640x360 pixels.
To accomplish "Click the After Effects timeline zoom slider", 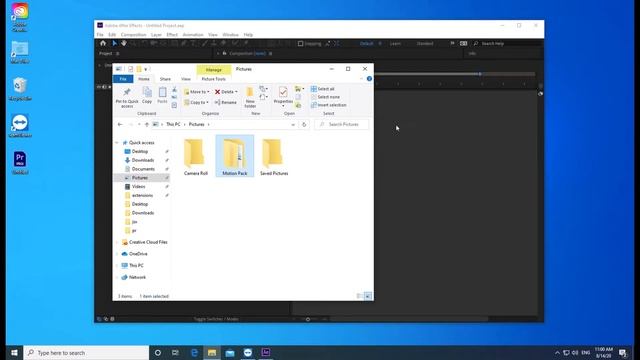I will (308, 319).
